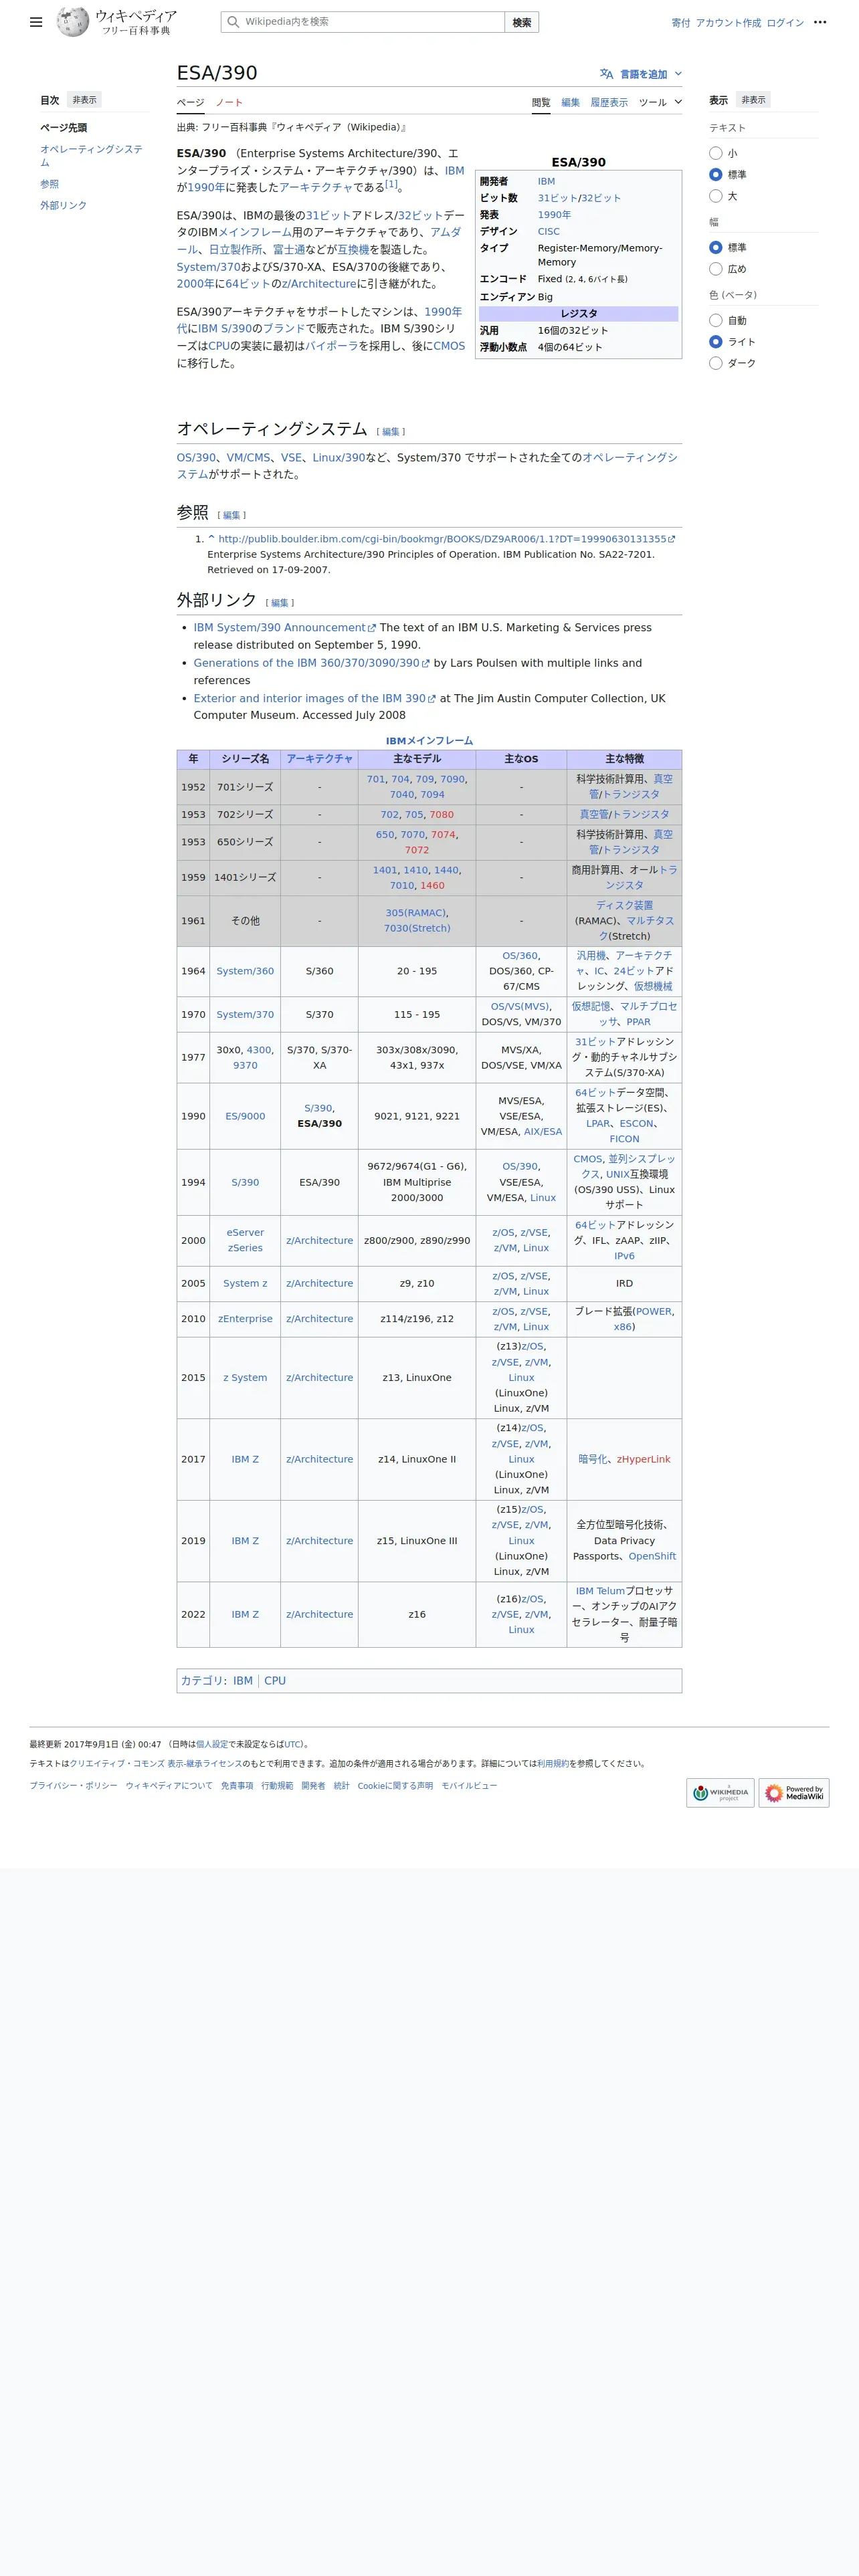Switch to the ページ tab
Screen dimensions: 859x2576
coord(190,102)
